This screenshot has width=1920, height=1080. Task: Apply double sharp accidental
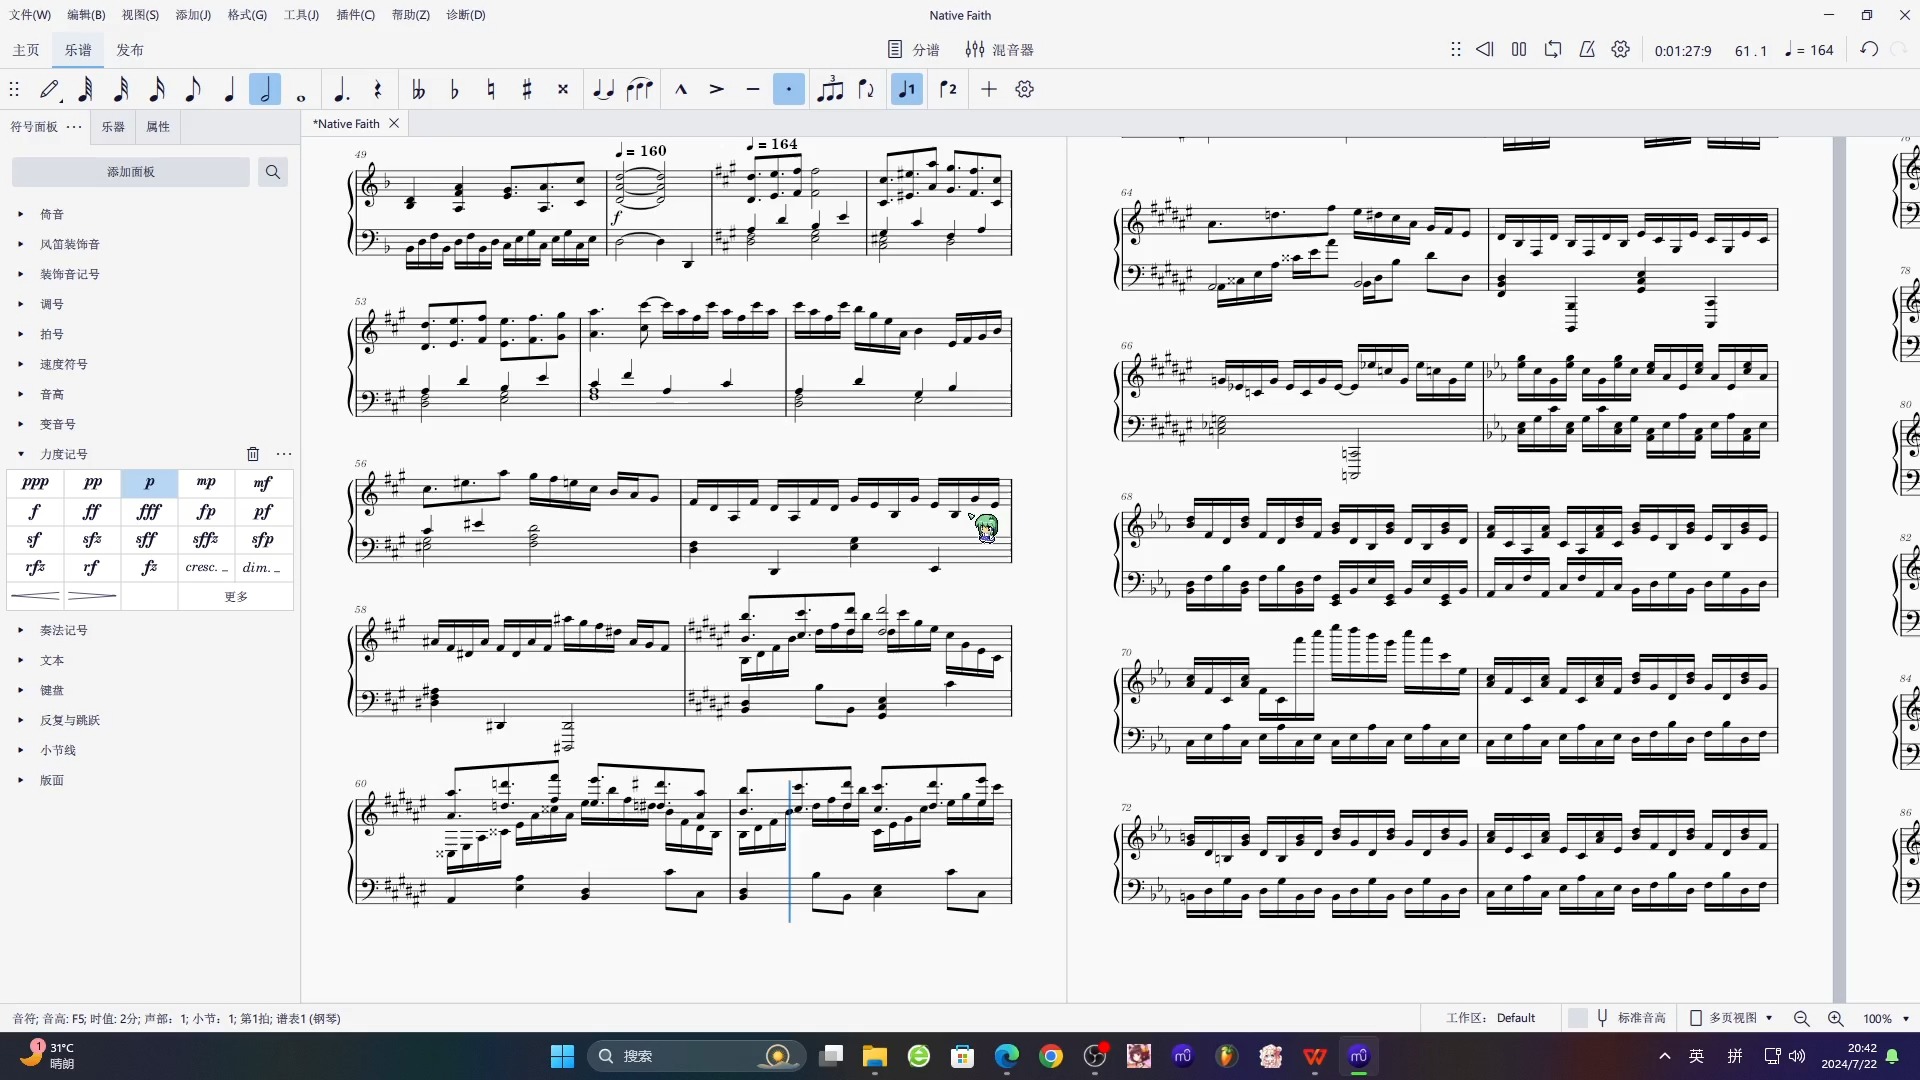click(563, 90)
